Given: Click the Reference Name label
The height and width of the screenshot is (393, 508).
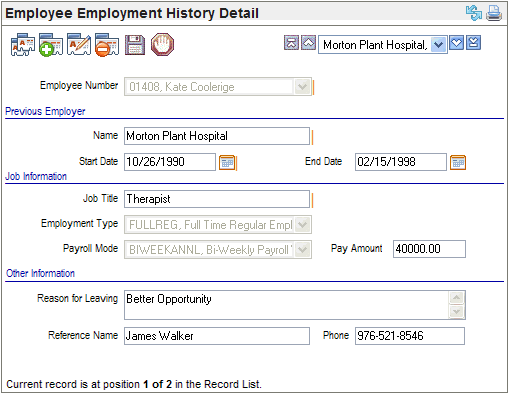Looking at the screenshot, I should [x=83, y=335].
